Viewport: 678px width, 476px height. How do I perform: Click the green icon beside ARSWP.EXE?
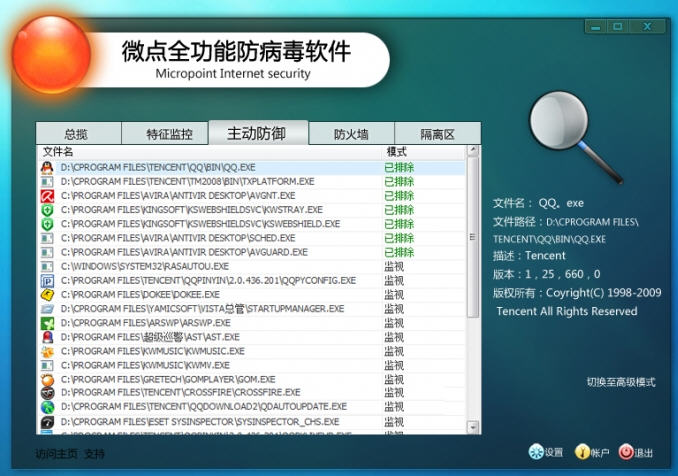point(47,323)
